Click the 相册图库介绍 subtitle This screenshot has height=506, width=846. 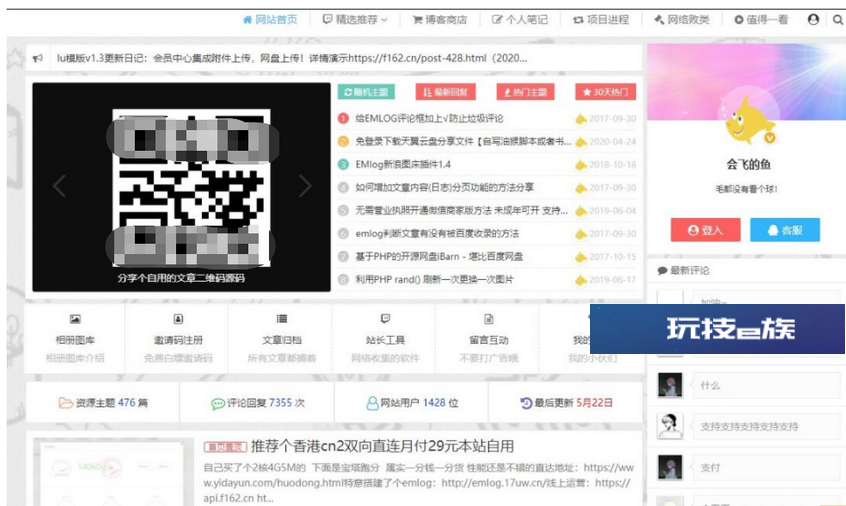tap(75, 358)
